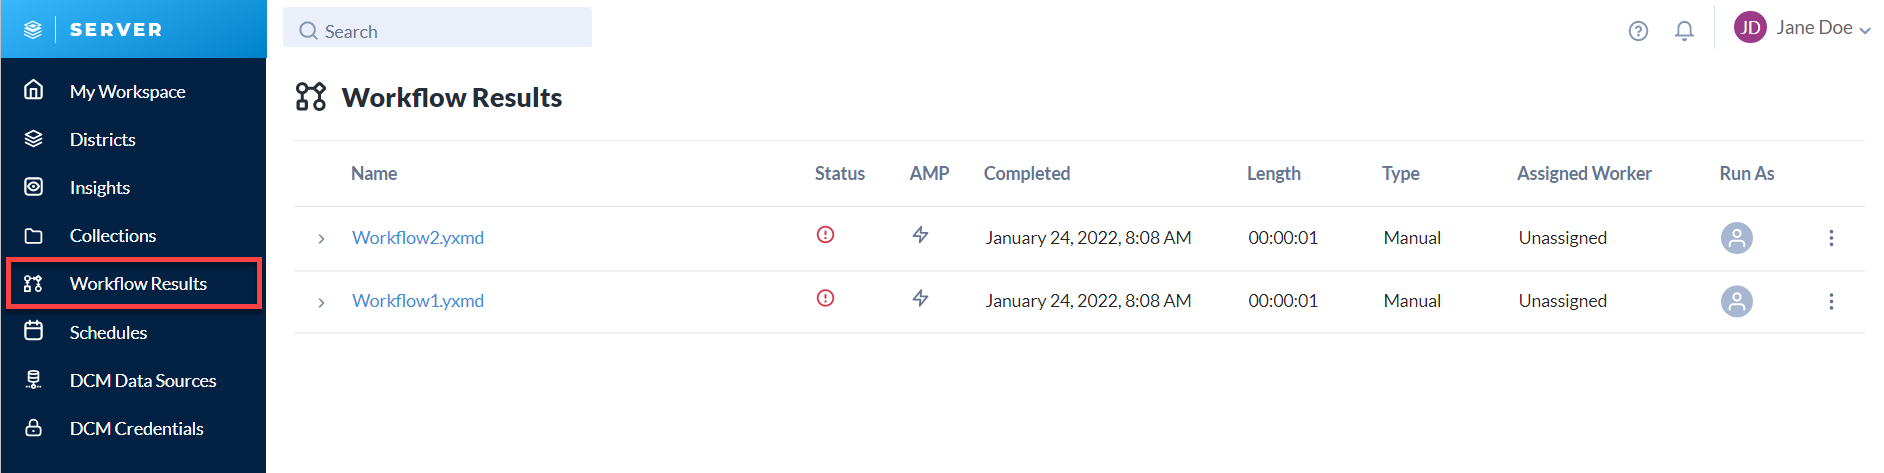Open the Jane Doe user dropdown
The height and width of the screenshot is (473, 1884).
coord(1802,28)
